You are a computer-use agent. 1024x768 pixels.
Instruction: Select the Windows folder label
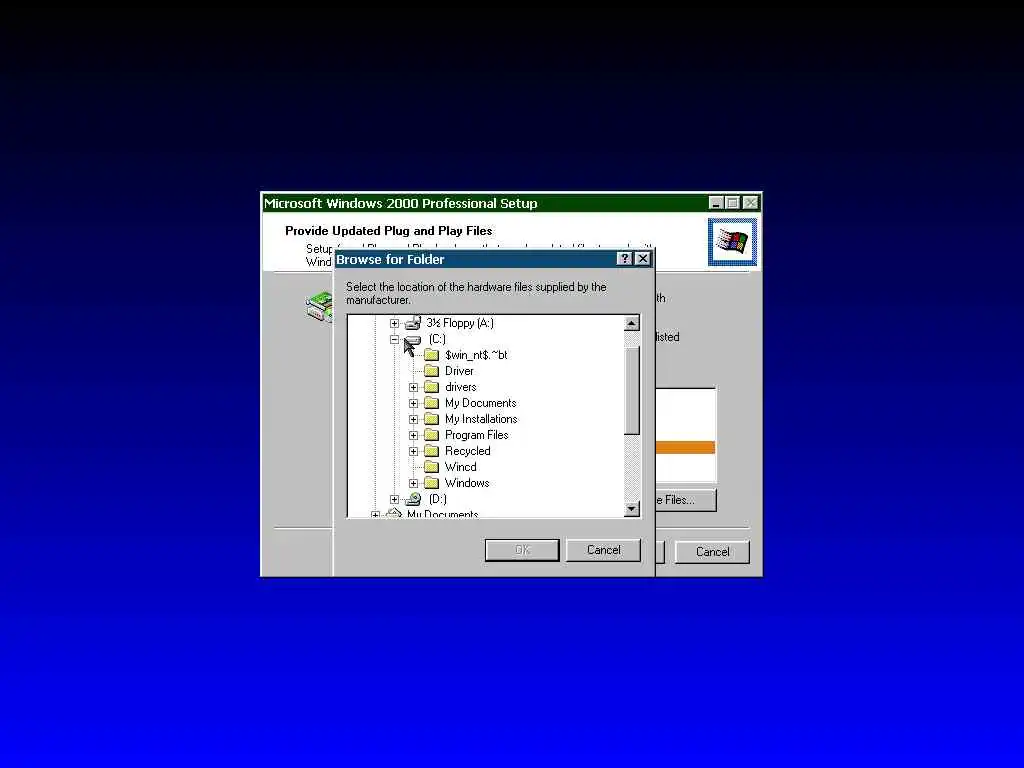tap(467, 483)
